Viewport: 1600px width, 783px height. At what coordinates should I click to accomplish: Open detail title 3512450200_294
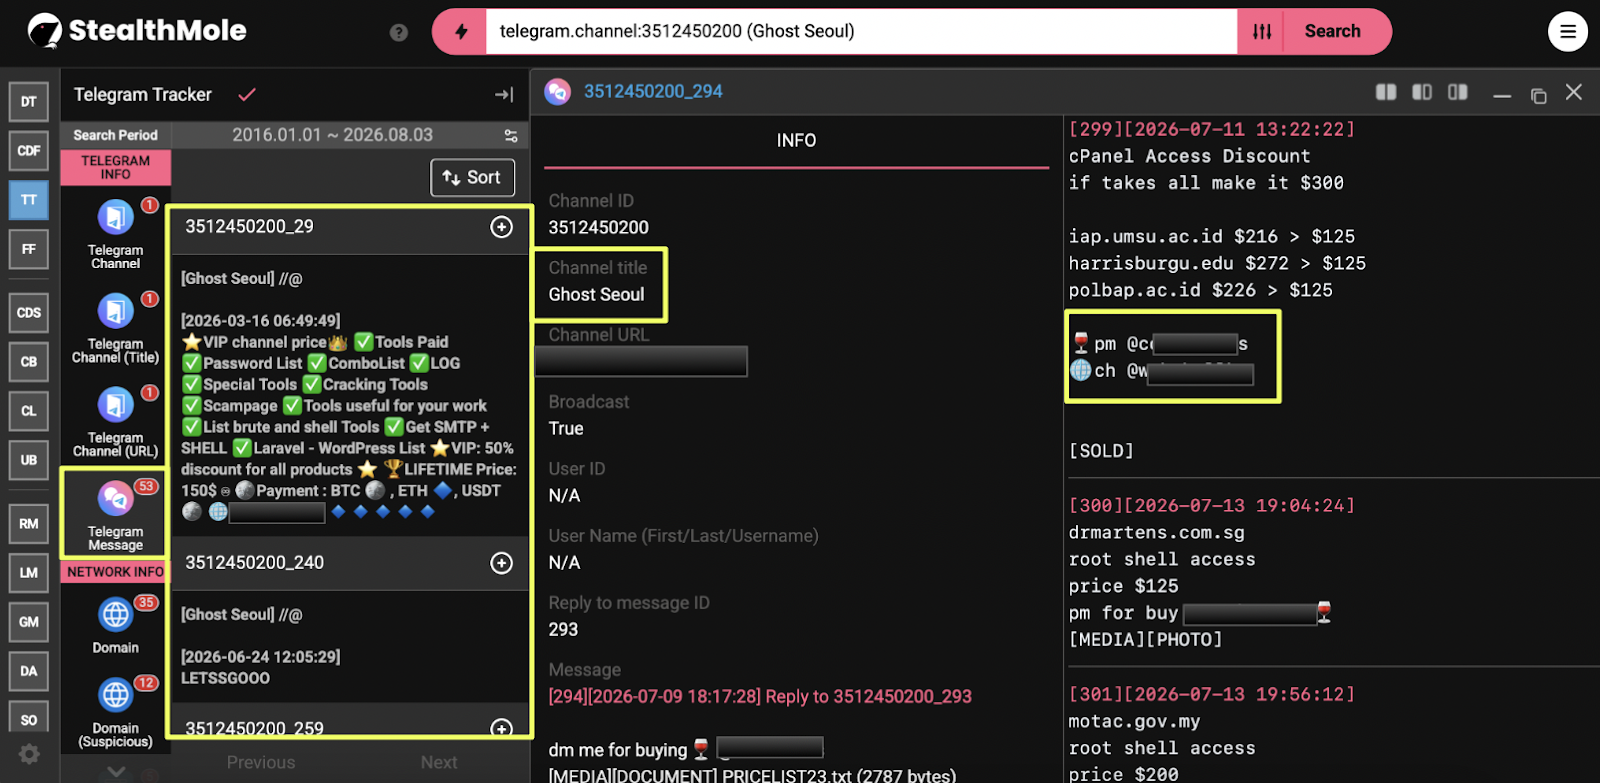coord(653,92)
